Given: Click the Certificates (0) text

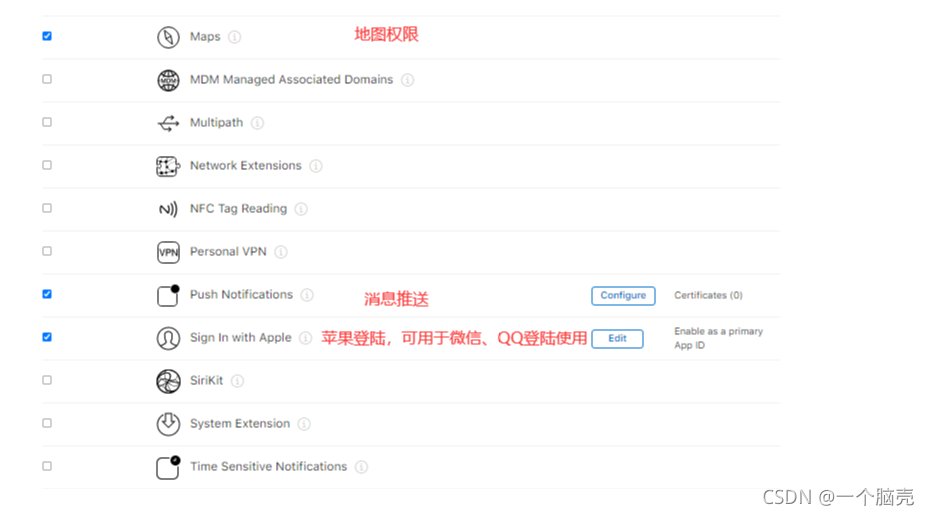Looking at the screenshot, I should pyautogui.click(x=708, y=295).
